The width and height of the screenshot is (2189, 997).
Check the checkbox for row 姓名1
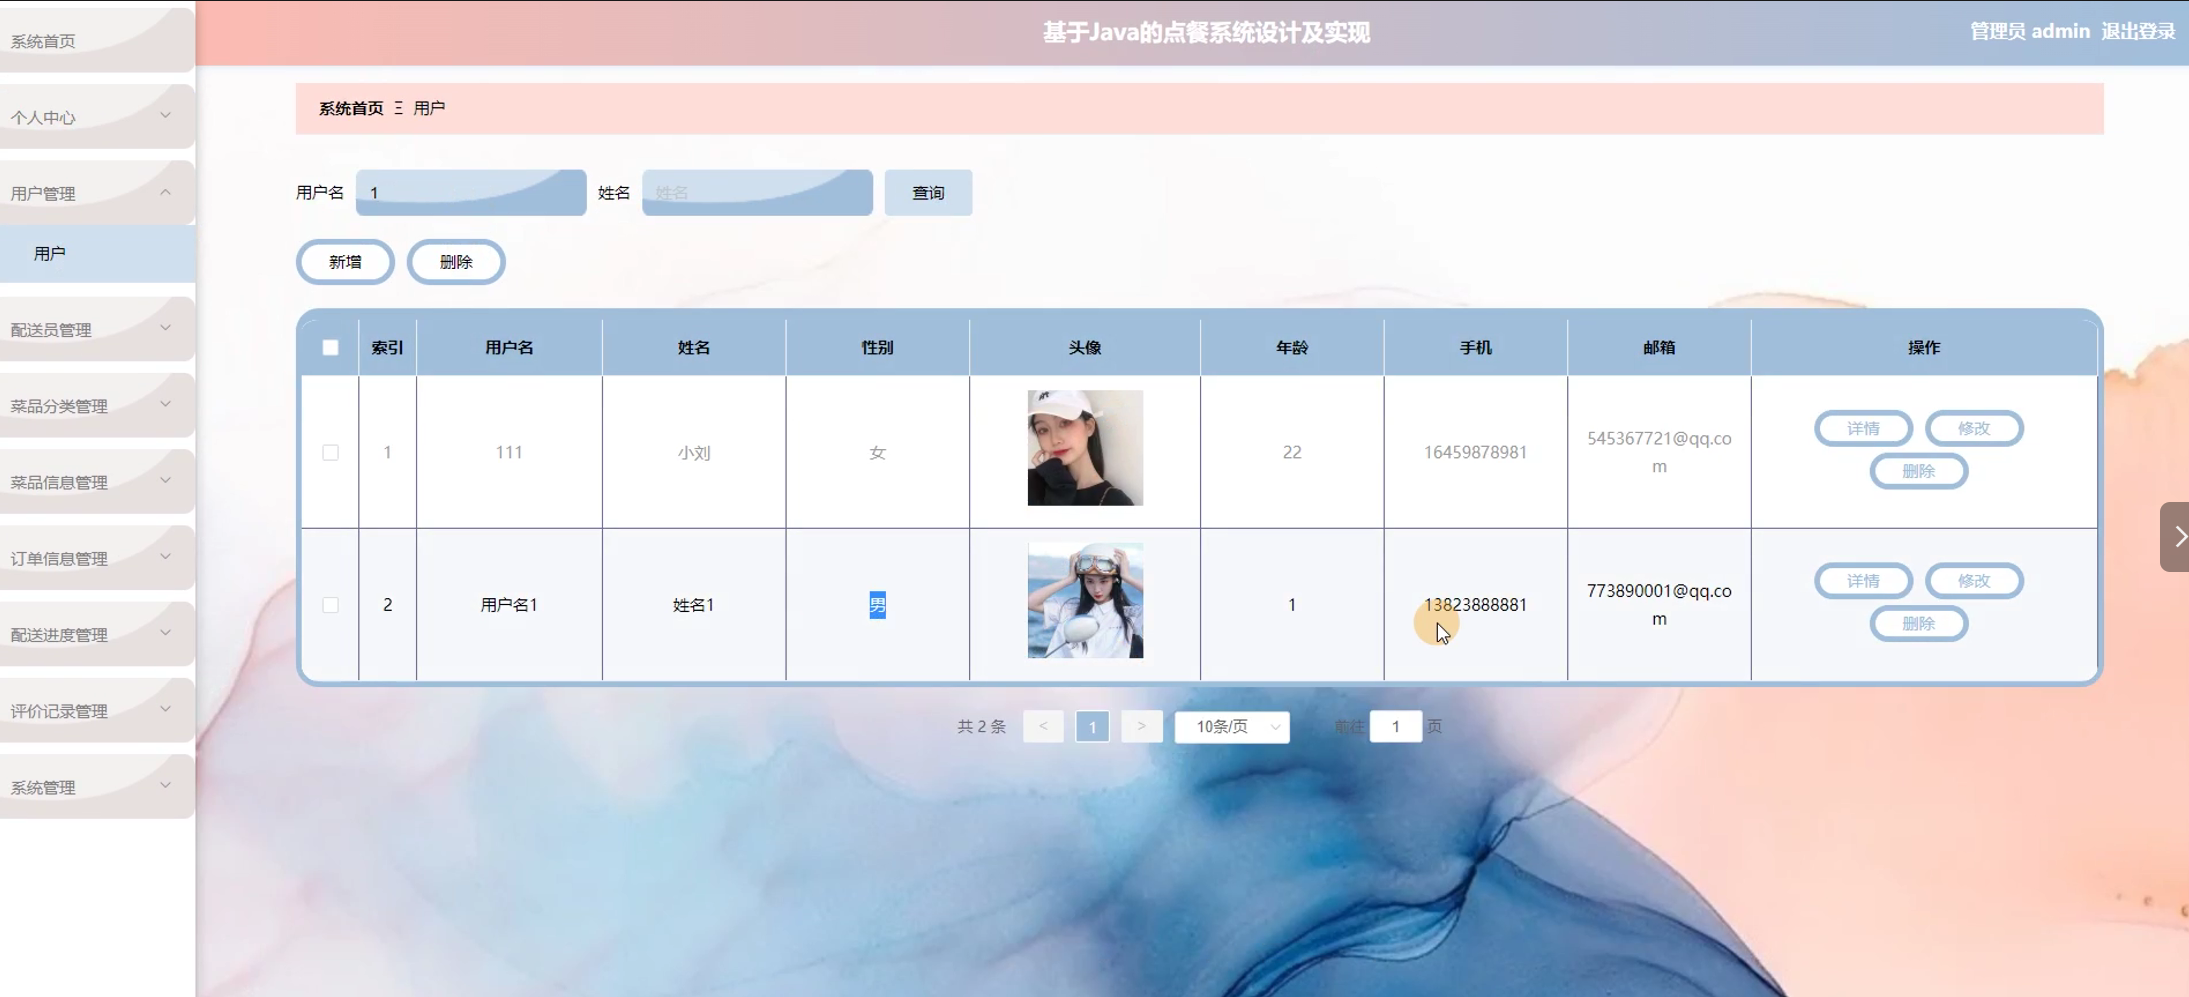coord(330,605)
